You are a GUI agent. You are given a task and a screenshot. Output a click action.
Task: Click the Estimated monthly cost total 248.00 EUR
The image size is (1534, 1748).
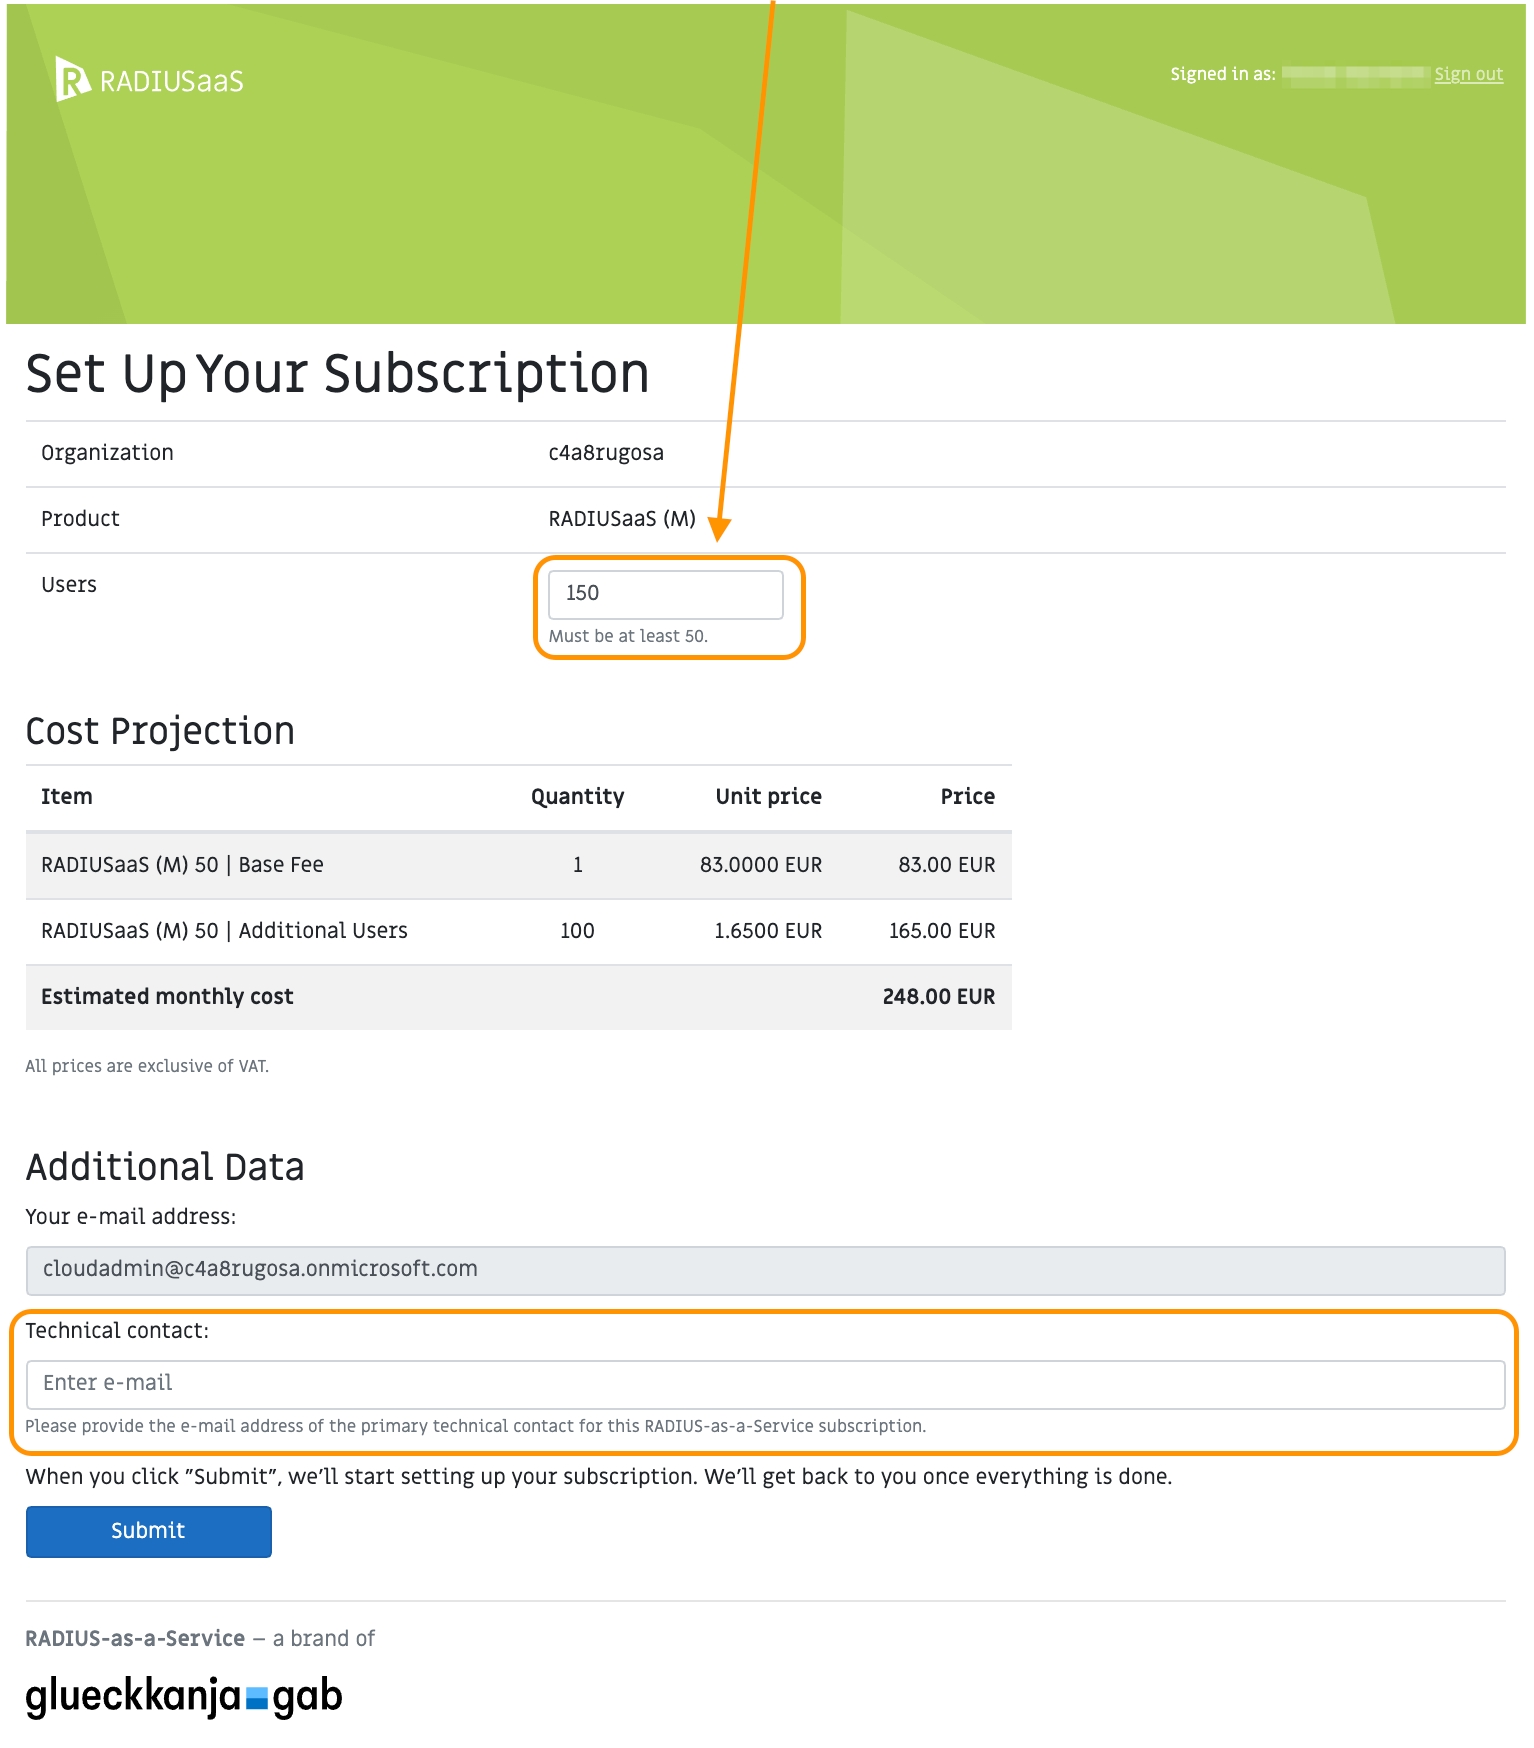[x=938, y=997]
